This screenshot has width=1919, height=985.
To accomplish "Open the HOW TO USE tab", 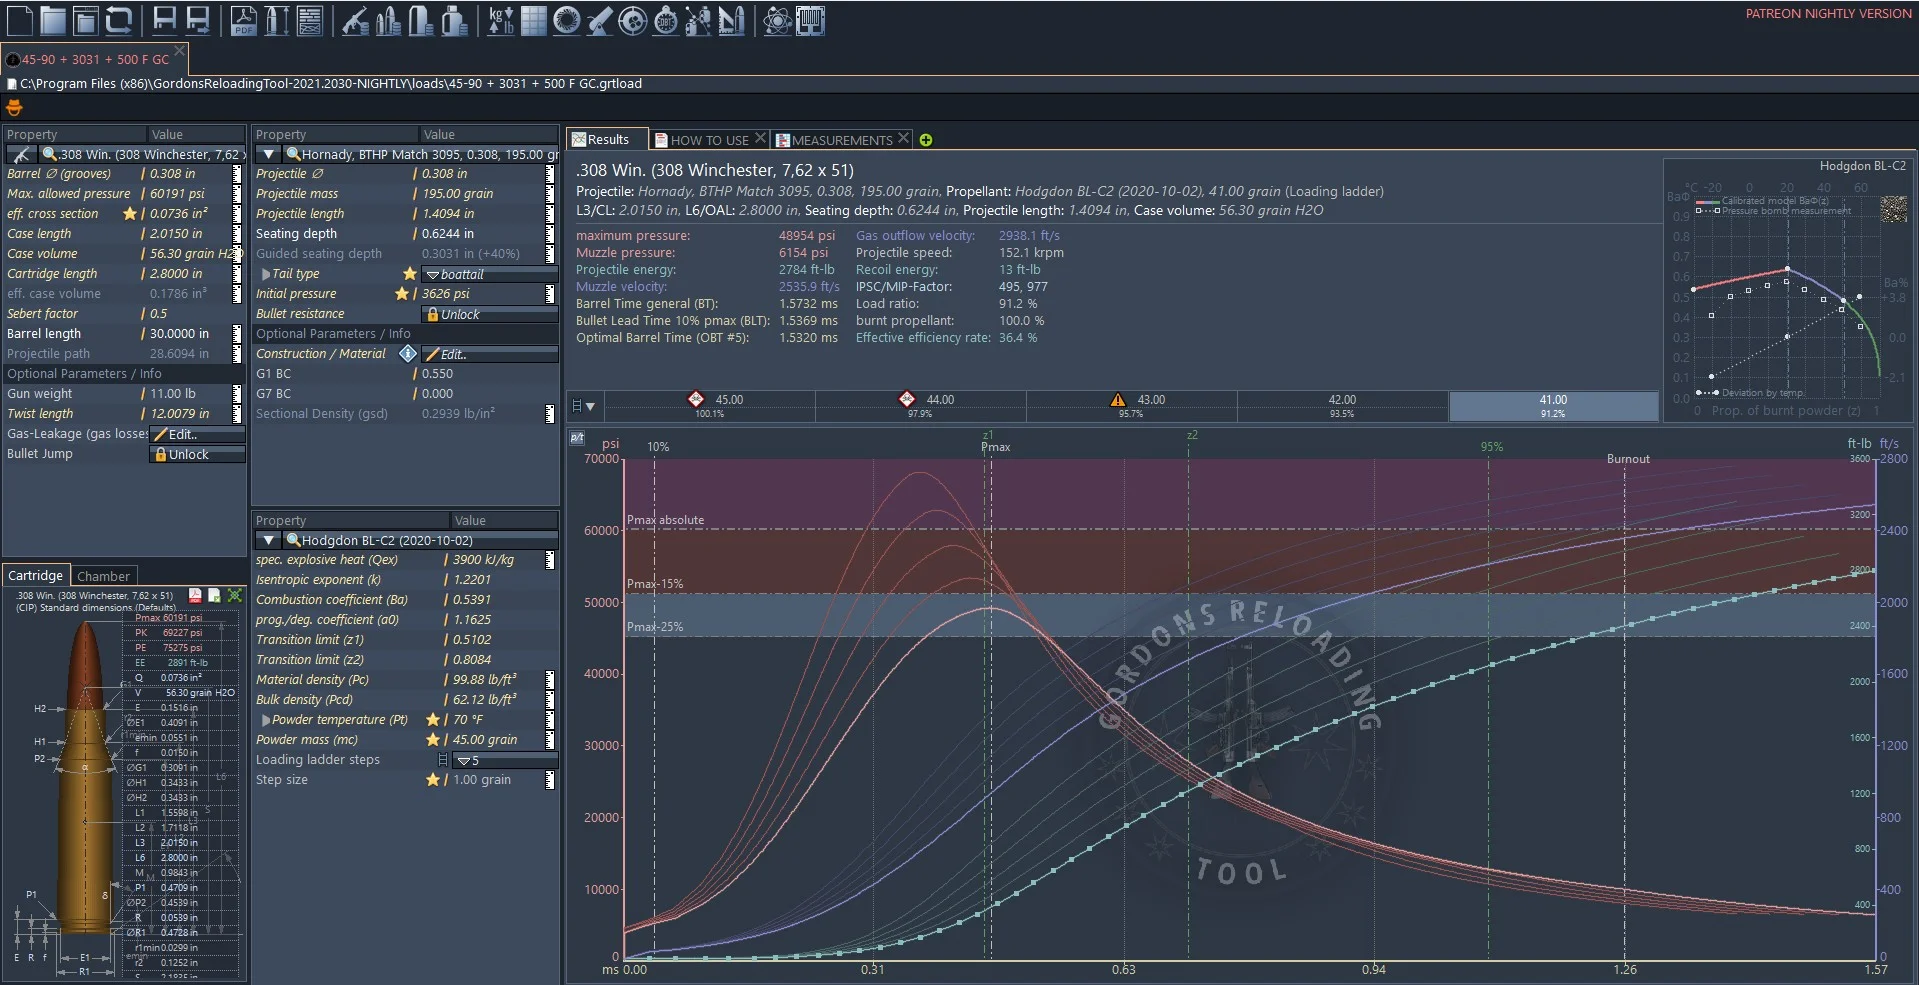I will (x=709, y=140).
